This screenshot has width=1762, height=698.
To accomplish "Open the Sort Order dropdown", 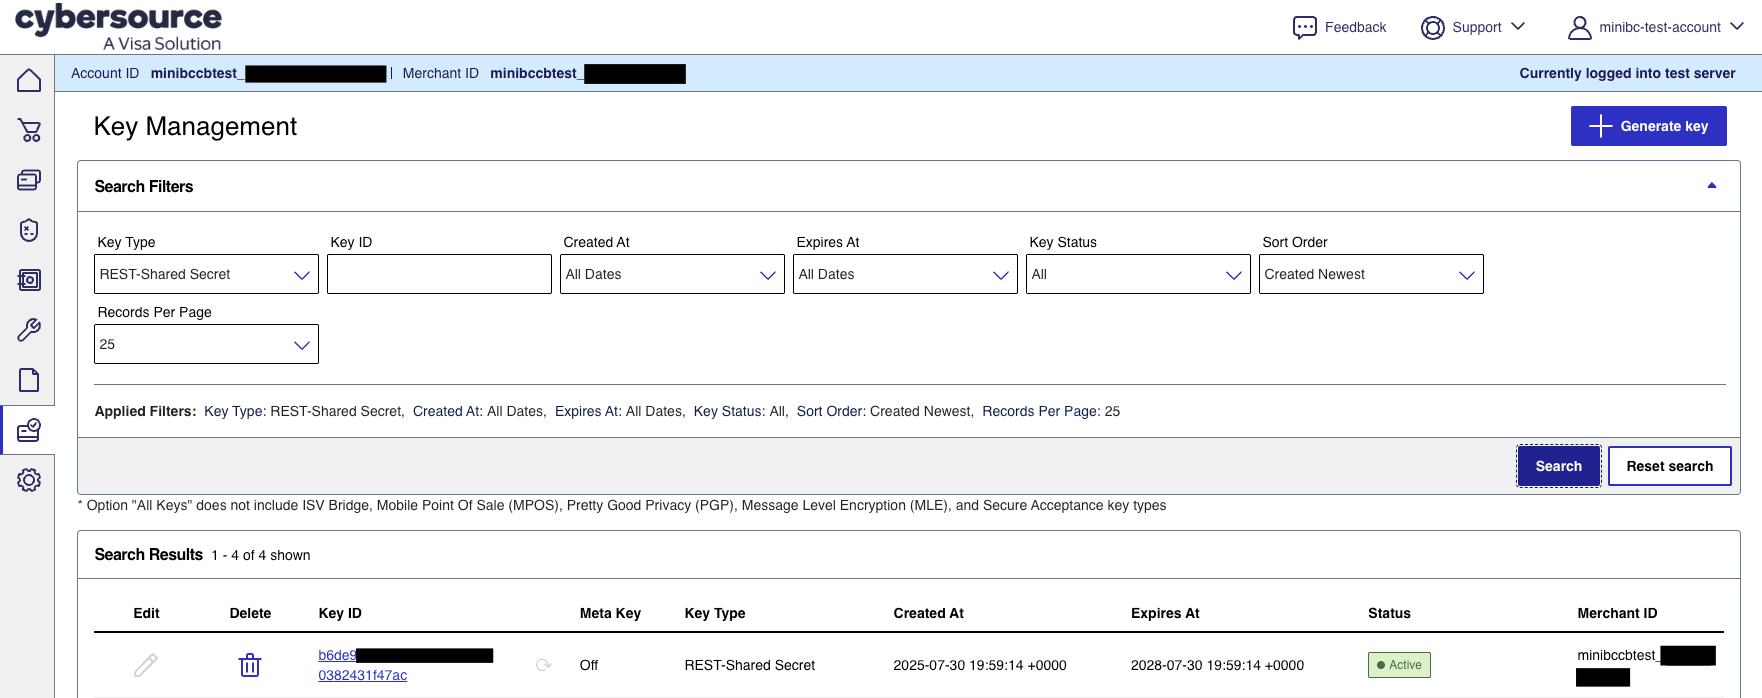I will 1371,274.
